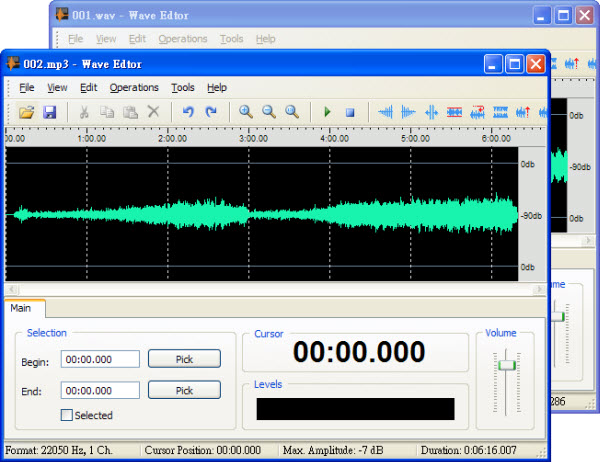Open Operations menu in the 001.wav window

(183, 39)
